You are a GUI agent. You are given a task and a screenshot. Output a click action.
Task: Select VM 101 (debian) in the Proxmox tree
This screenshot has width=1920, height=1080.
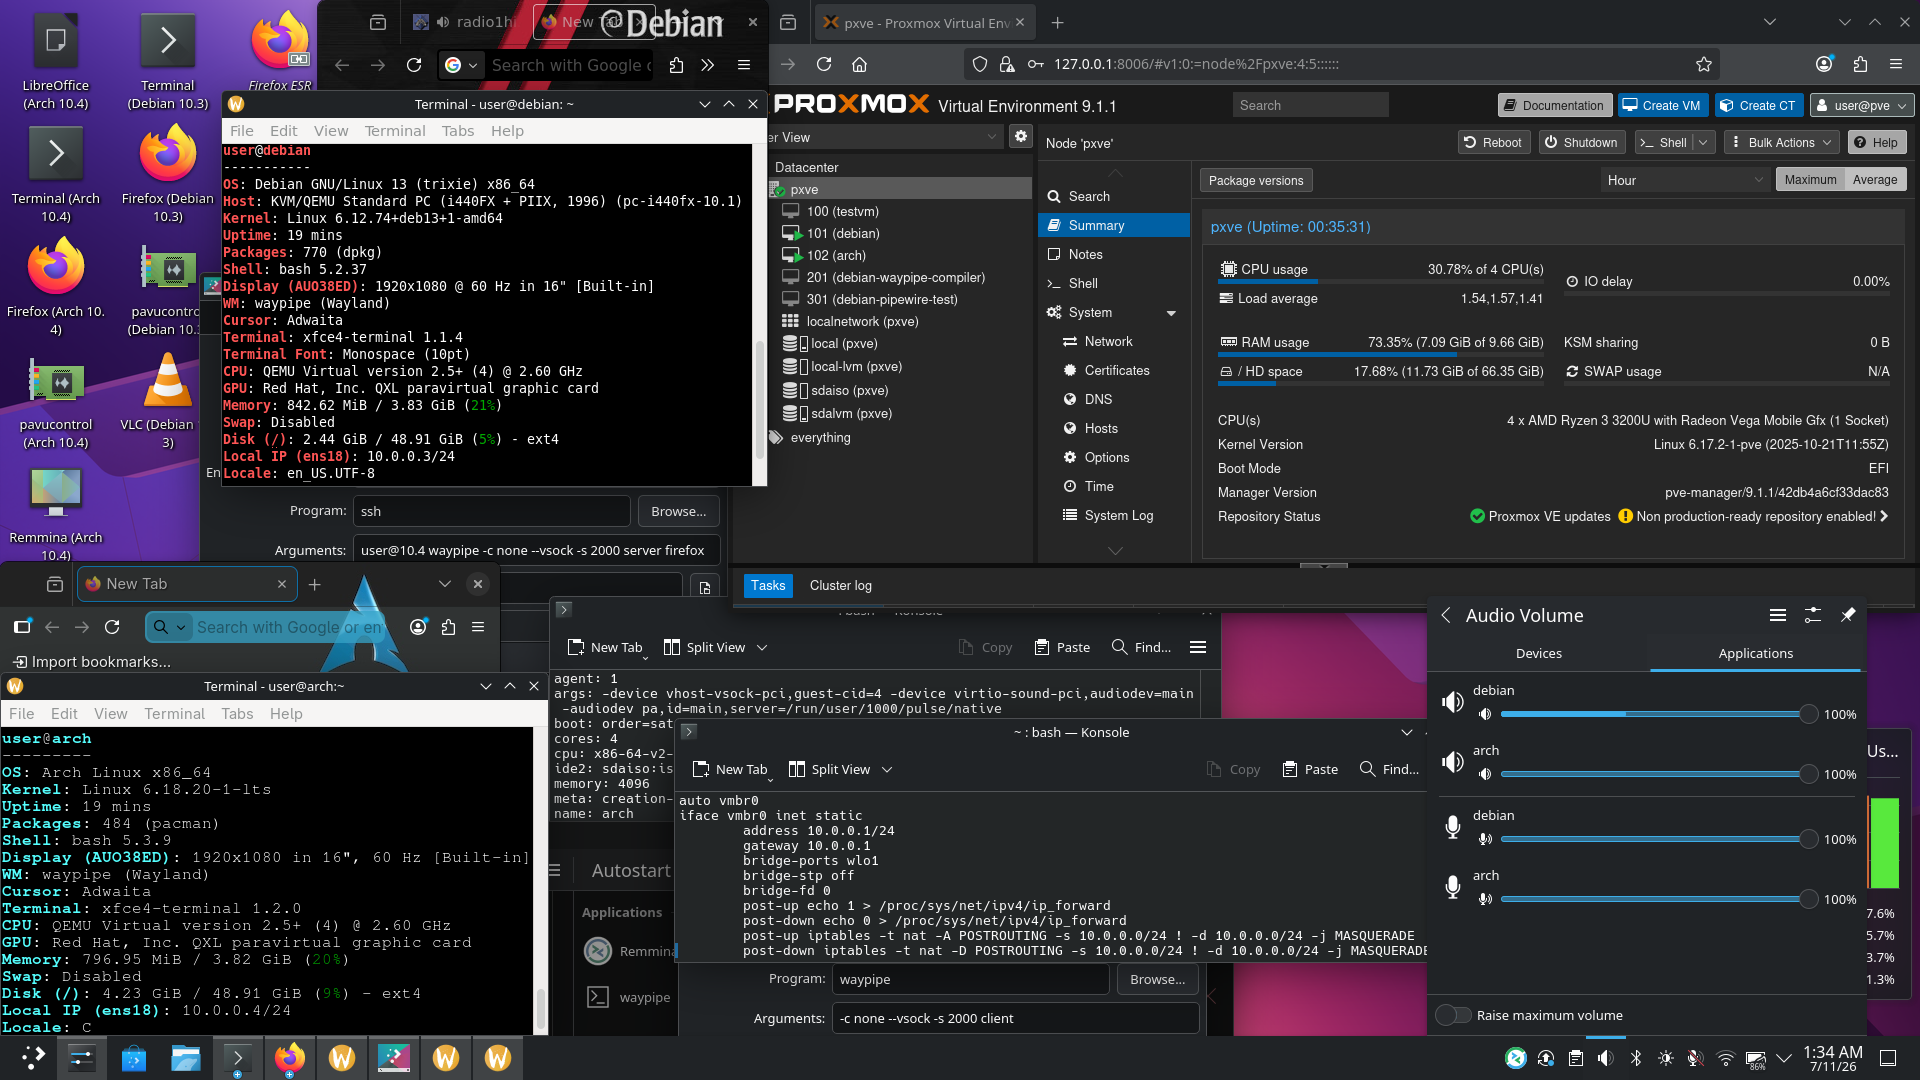843,233
